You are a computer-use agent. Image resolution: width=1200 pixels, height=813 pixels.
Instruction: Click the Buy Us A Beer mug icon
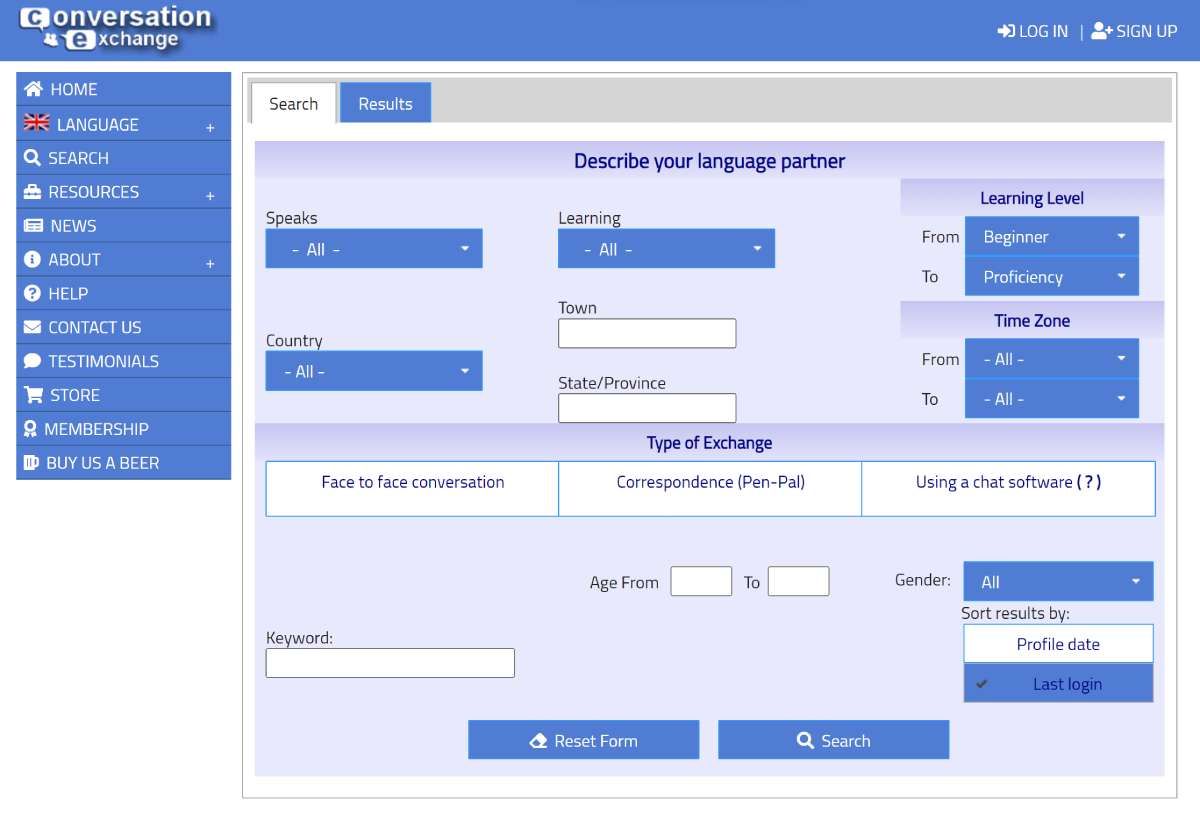pos(32,463)
